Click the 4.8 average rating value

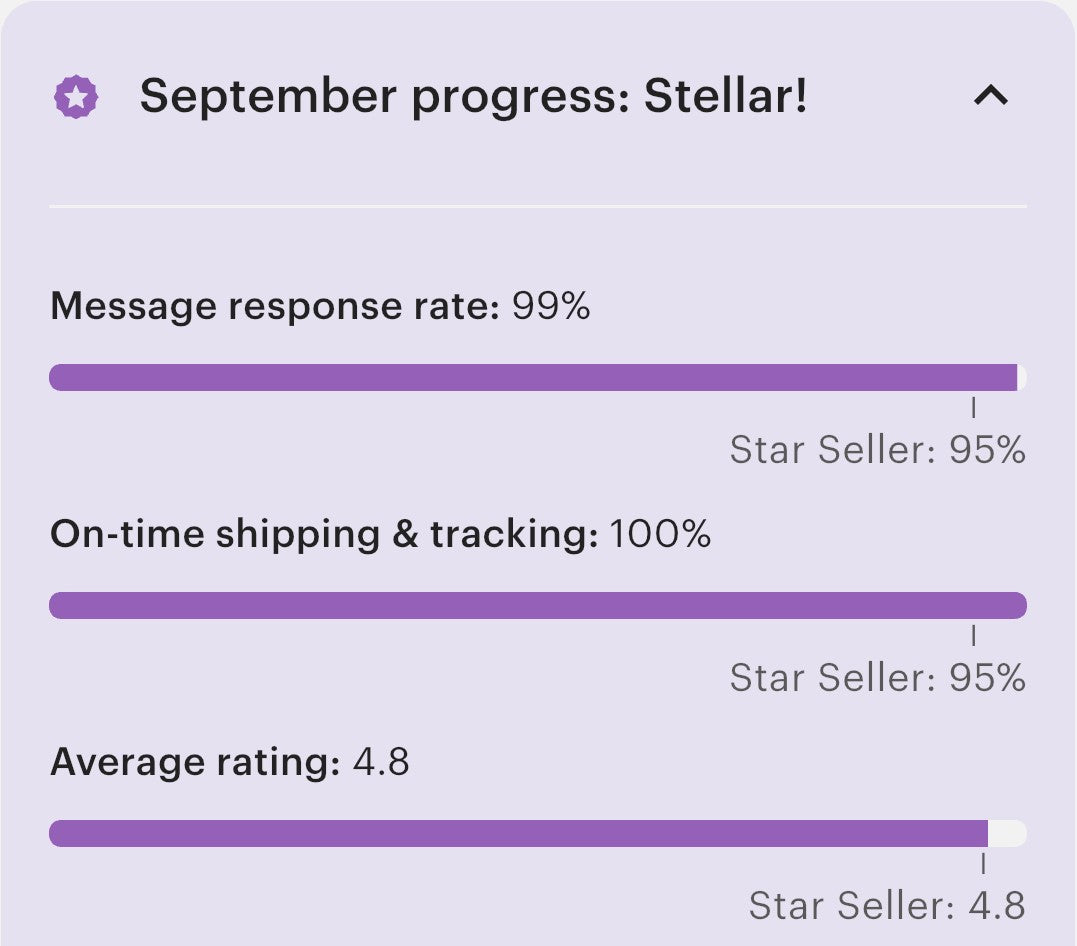coord(381,762)
